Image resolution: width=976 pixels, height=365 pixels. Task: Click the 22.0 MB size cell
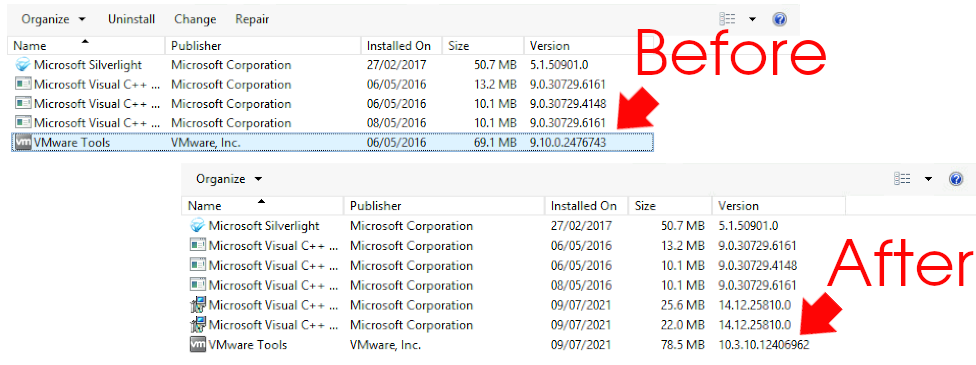coord(683,325)
